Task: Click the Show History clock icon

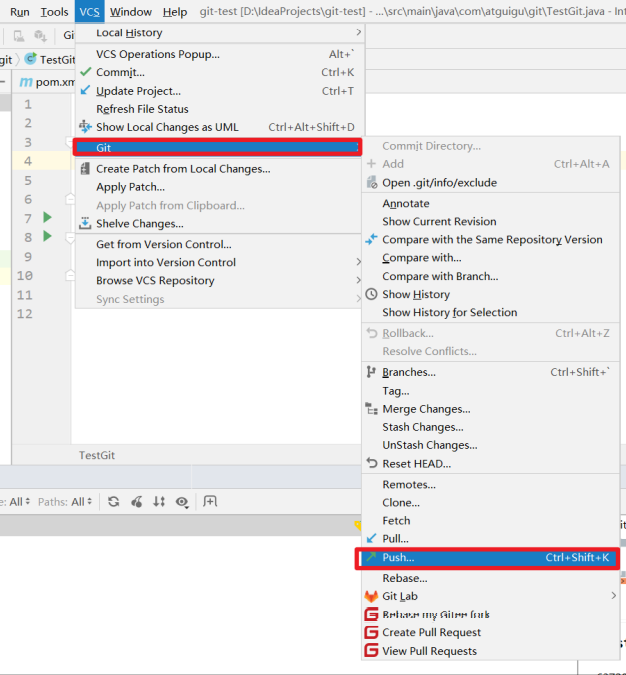Action: point(372,295)
